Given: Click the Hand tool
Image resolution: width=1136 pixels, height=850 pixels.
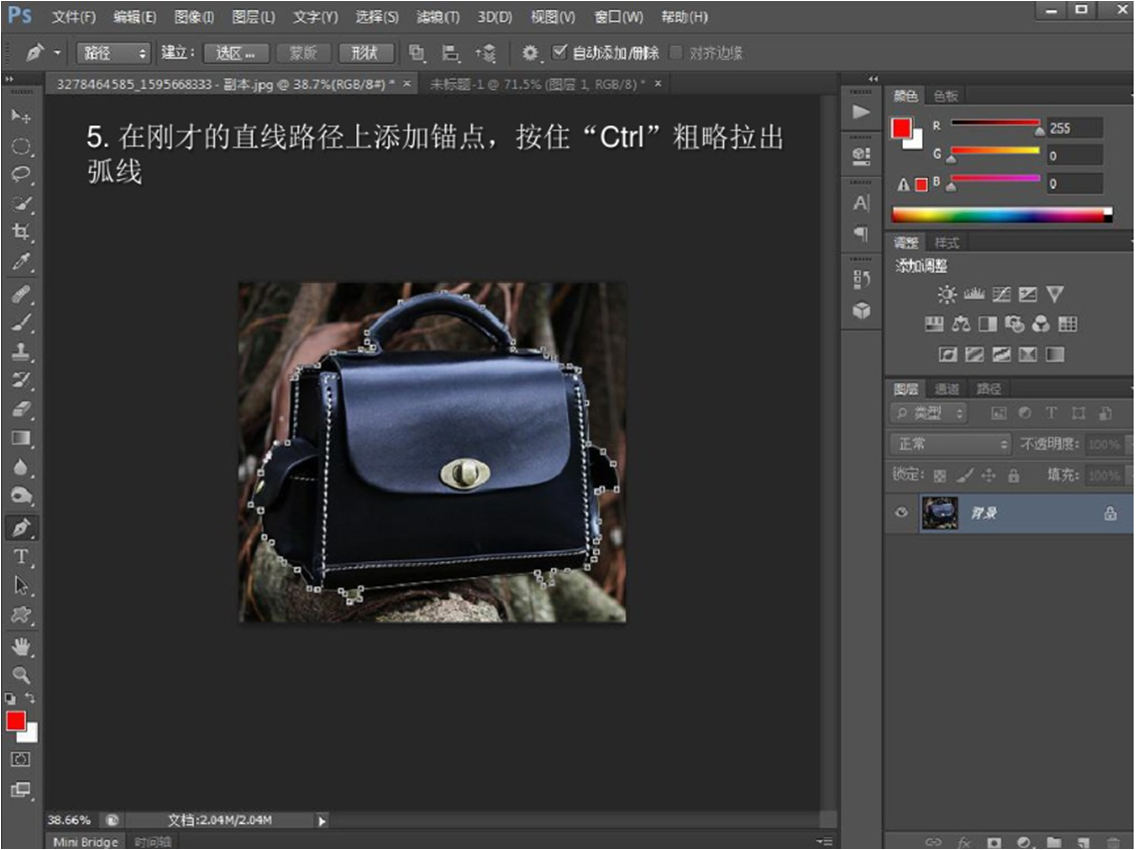Looking at the screenshot, I should (21, 646).
